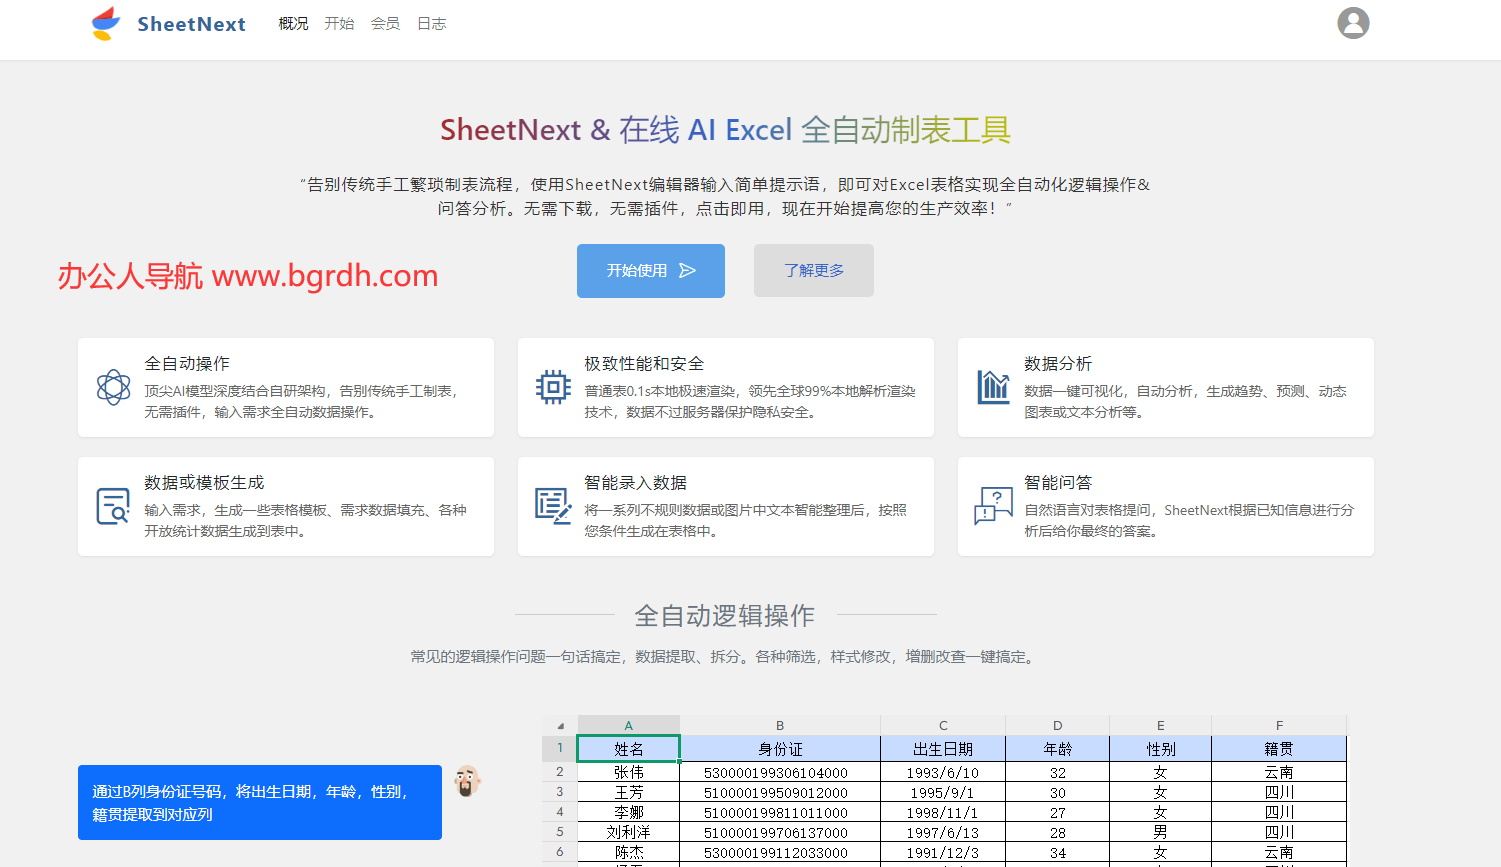Select the 日志 menu item
1501x867 pixels.
pos(431,23)
